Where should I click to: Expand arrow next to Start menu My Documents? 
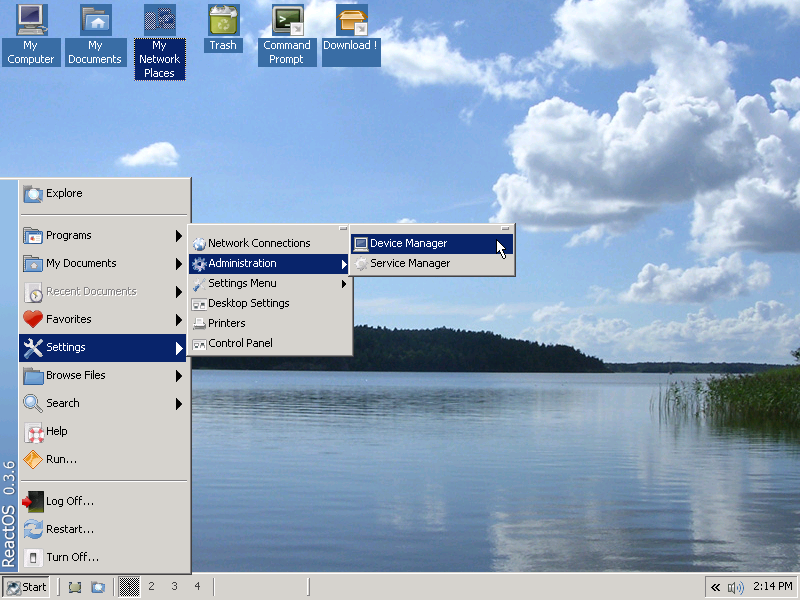pyautogui.click(x=179, y=264)
